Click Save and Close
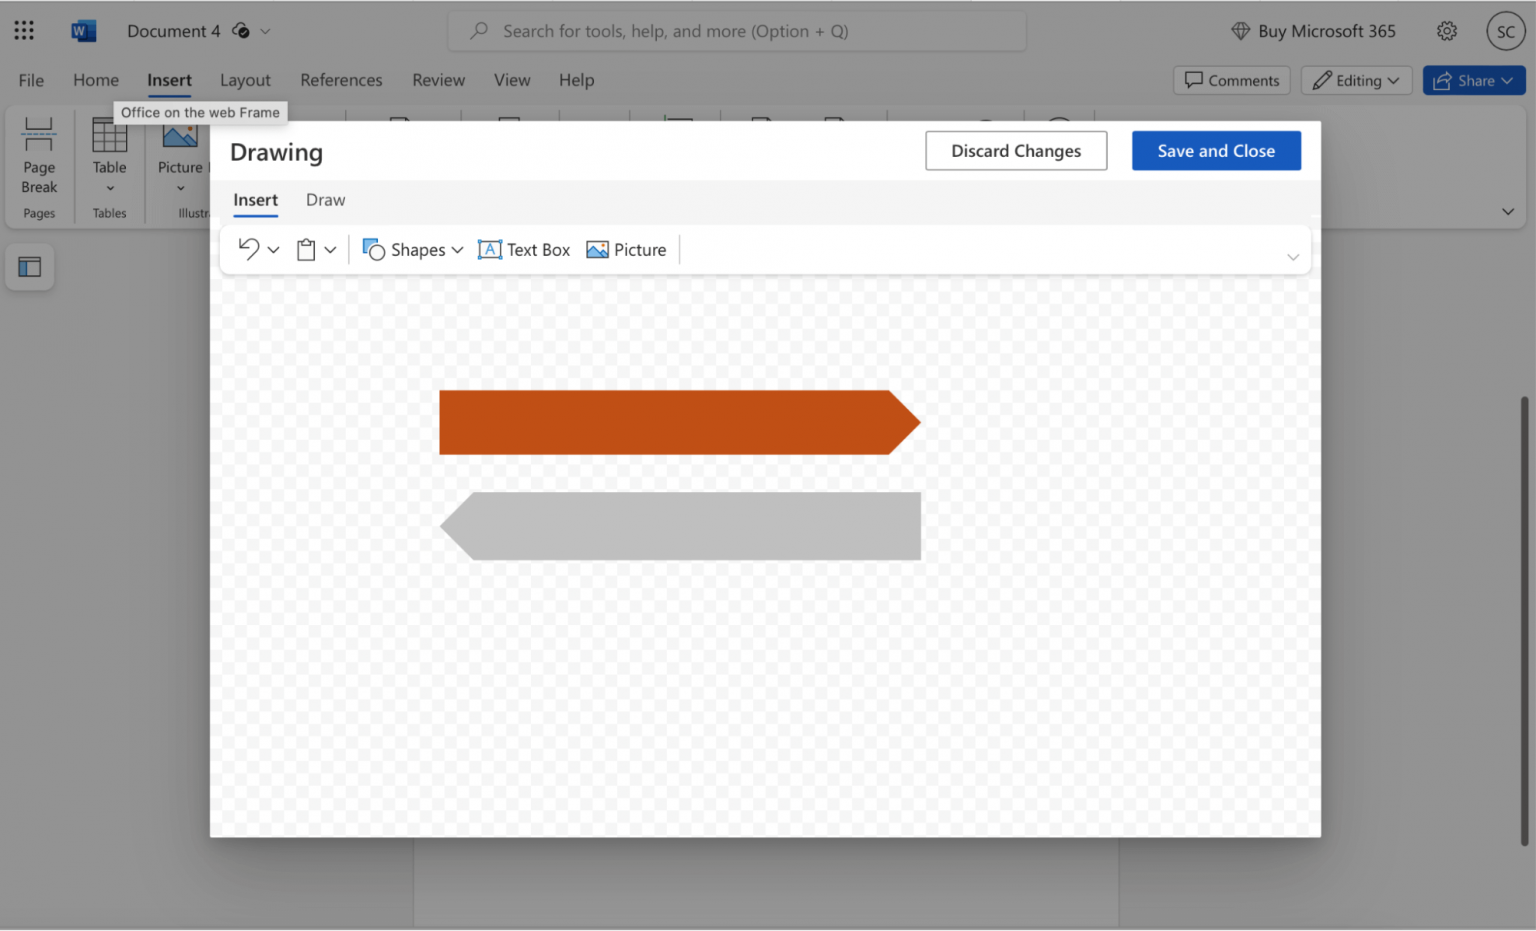Screen dimensions: 1536x931 [1215, 151]
